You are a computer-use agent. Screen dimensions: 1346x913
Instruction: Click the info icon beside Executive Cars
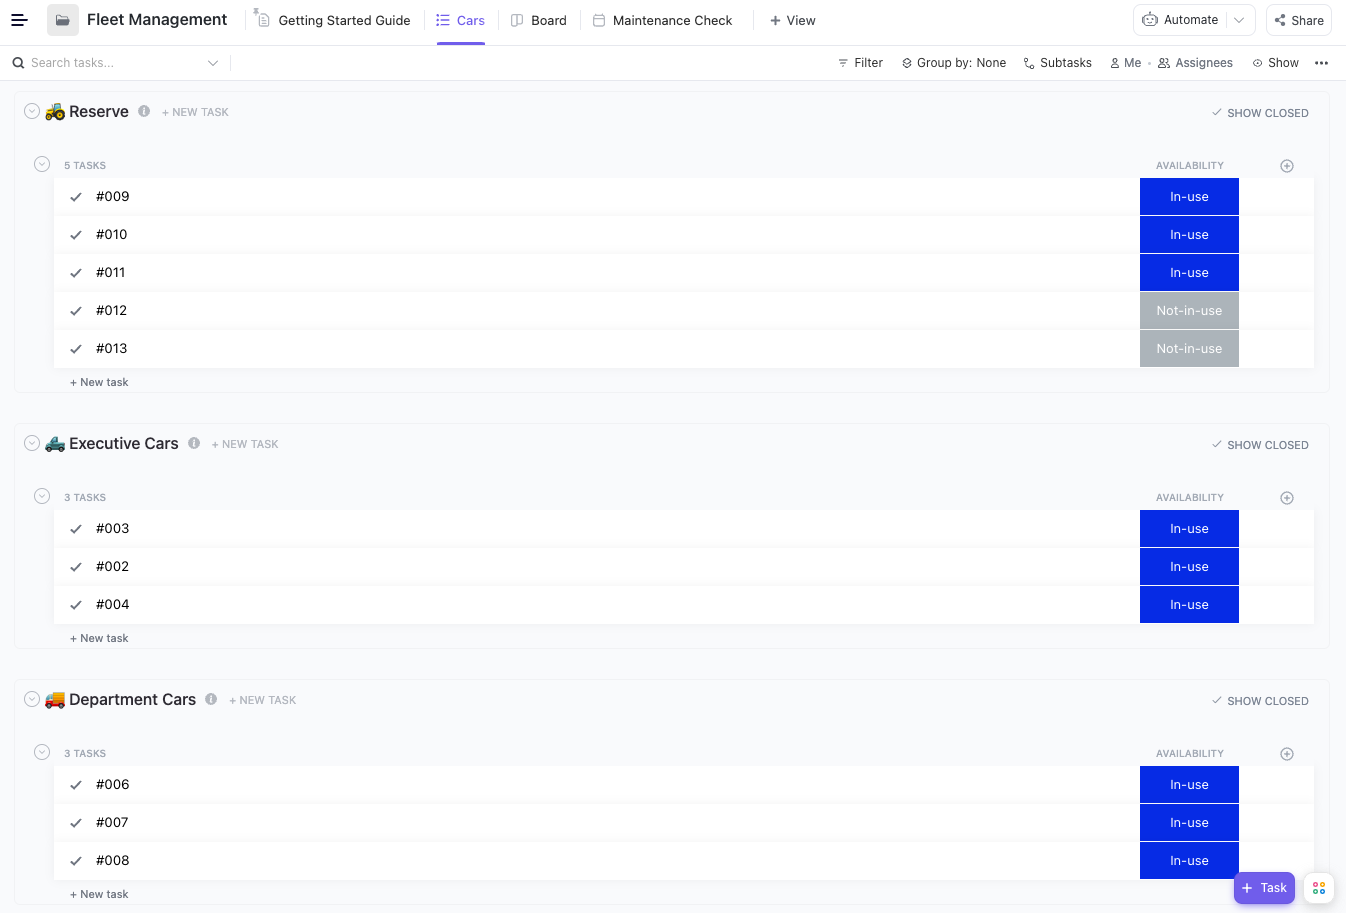pyautogui.click(x=194, y=444)
